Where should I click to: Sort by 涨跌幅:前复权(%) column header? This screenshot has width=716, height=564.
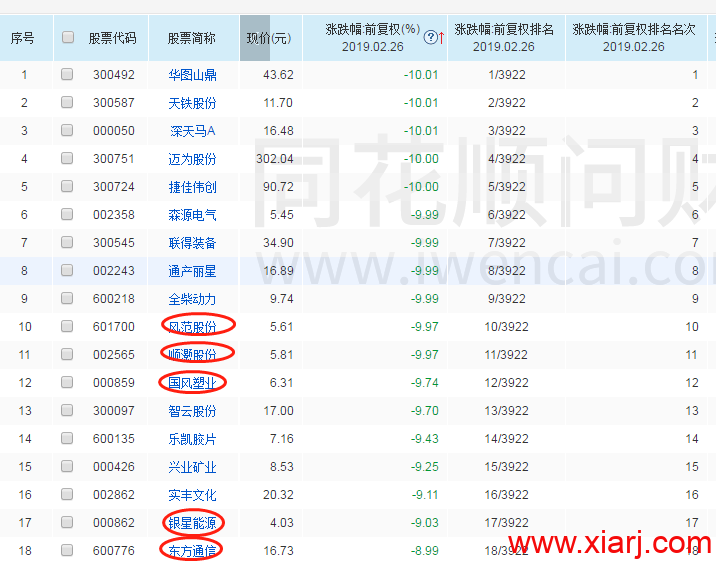(373, 38)
